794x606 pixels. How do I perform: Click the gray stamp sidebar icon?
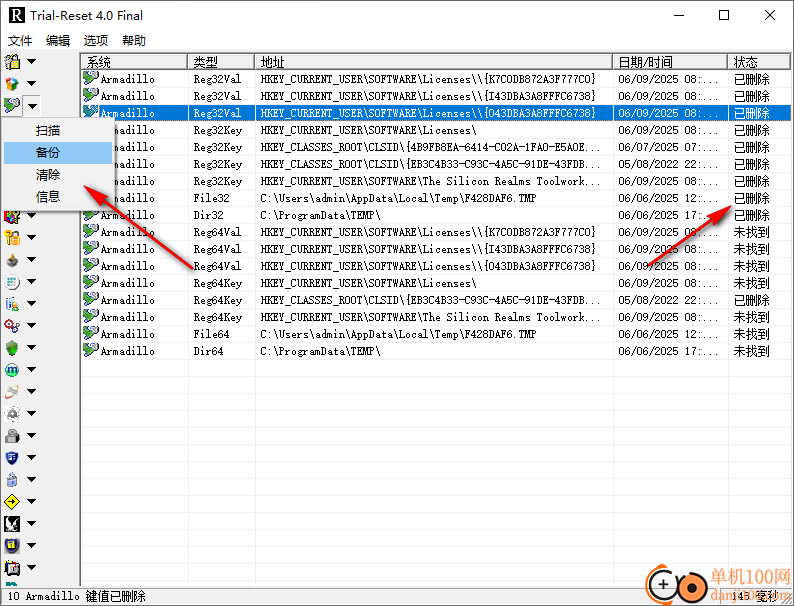tap(12, 260)
